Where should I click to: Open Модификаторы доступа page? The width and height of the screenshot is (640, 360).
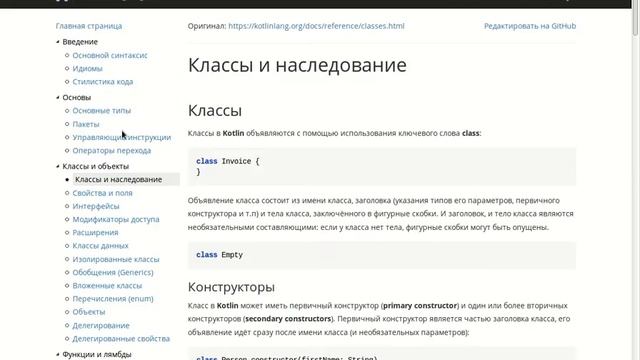click(116, 219)
